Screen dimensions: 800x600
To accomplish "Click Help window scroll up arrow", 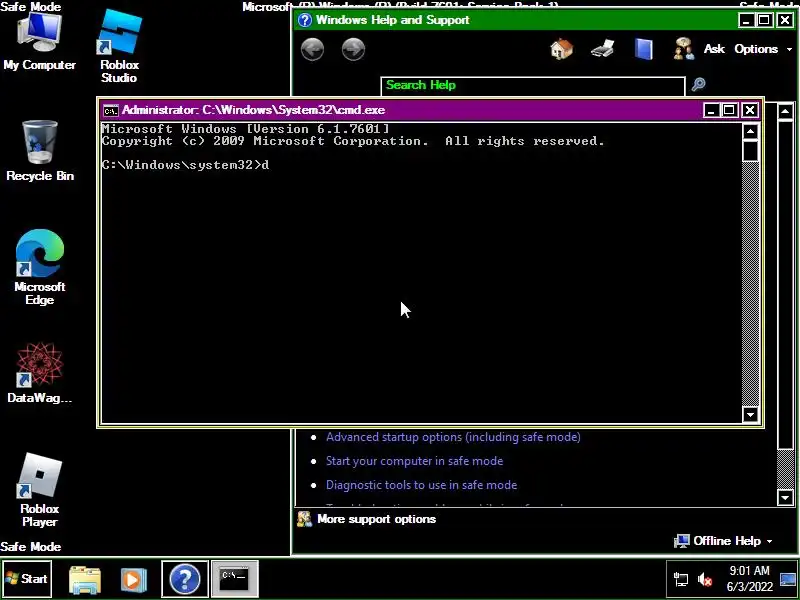I will pos(785,111).
